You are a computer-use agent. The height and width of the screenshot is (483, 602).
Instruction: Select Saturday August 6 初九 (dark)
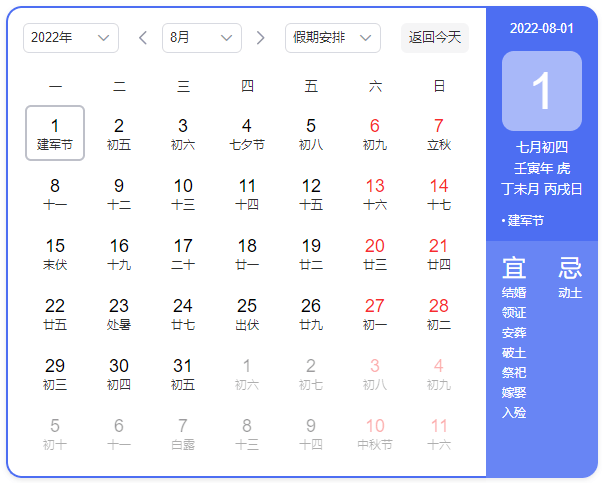coord(375,133)
